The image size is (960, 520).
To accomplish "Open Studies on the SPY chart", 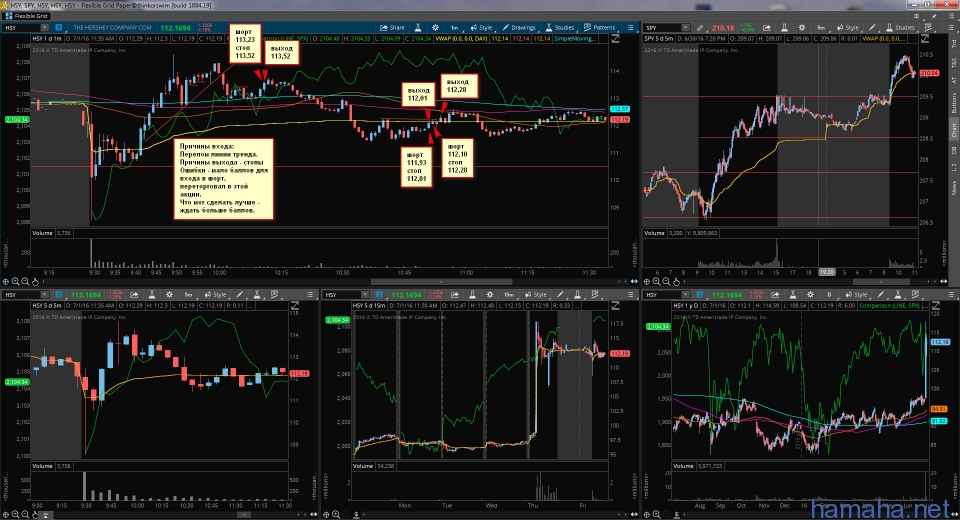I will pos(900,28).
